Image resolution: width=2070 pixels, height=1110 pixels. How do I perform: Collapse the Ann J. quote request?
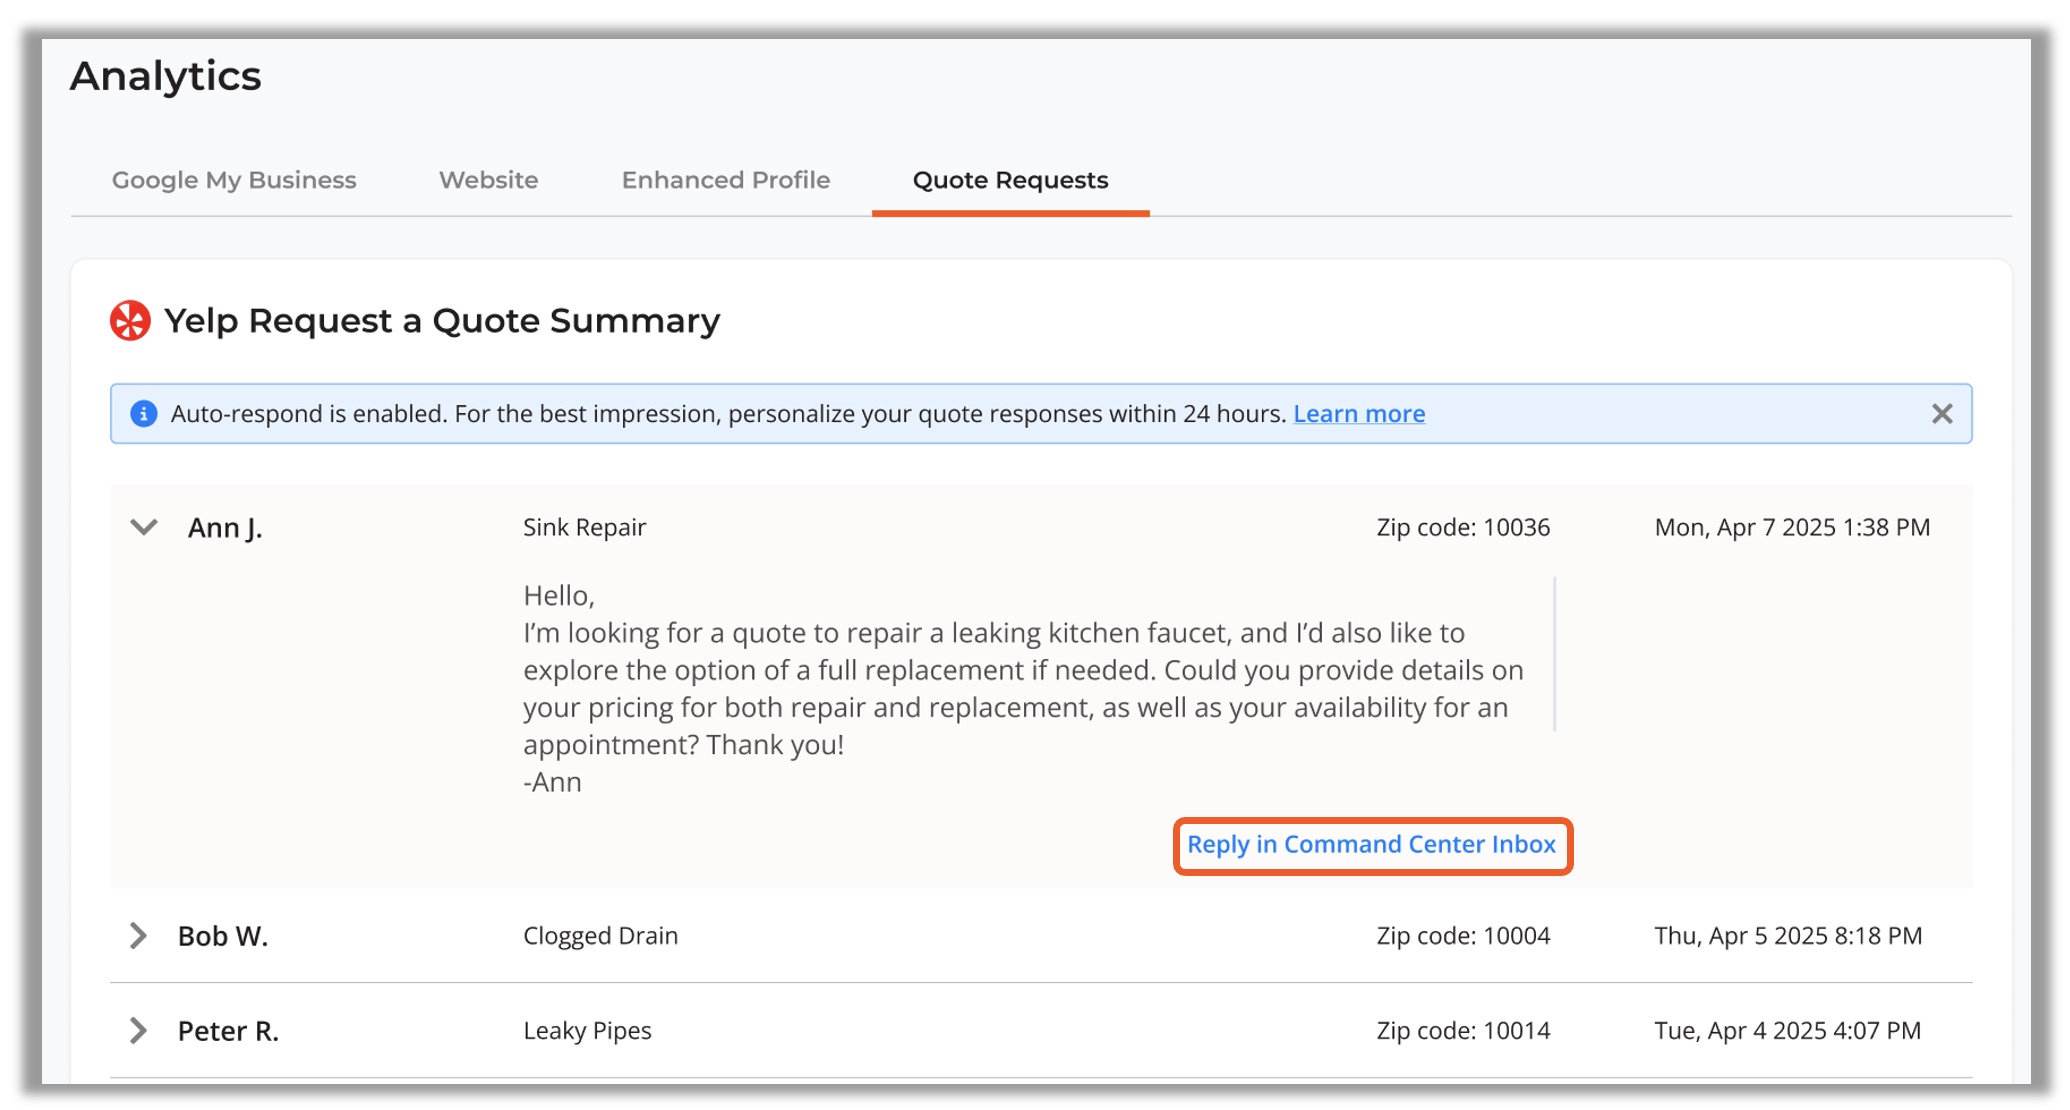tap(144, 527)
